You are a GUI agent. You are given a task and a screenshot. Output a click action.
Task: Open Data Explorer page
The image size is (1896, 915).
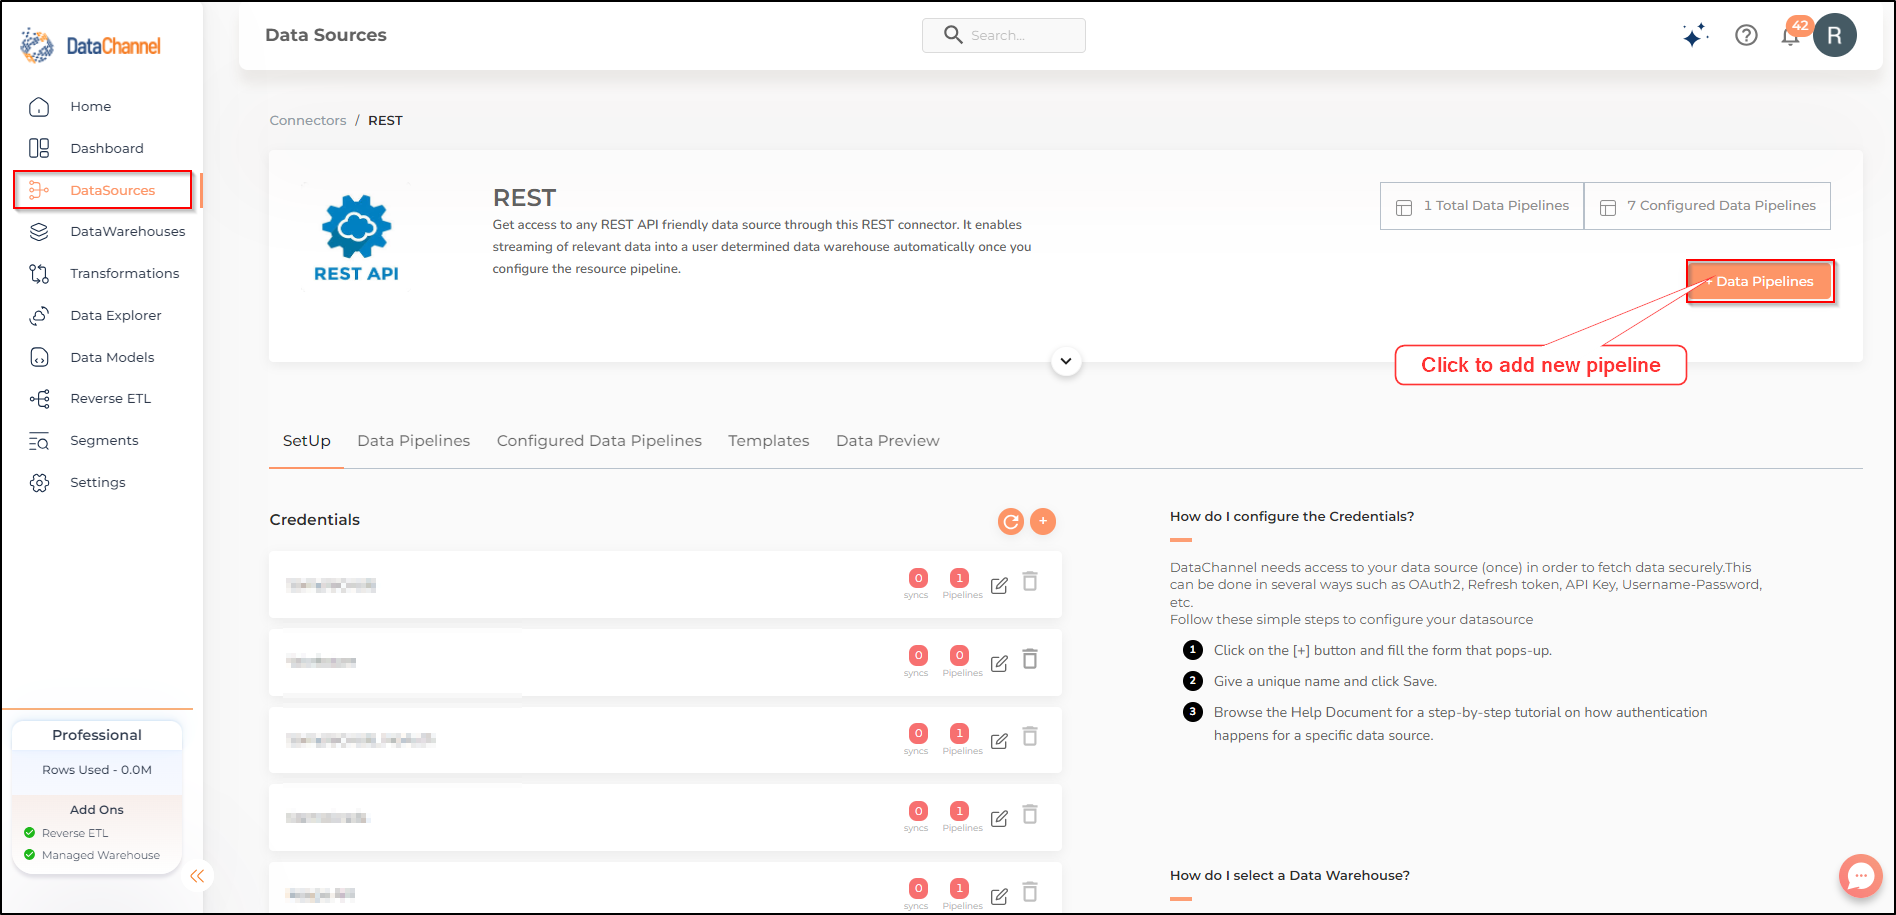pyautogui.click(x=116, y=315)
